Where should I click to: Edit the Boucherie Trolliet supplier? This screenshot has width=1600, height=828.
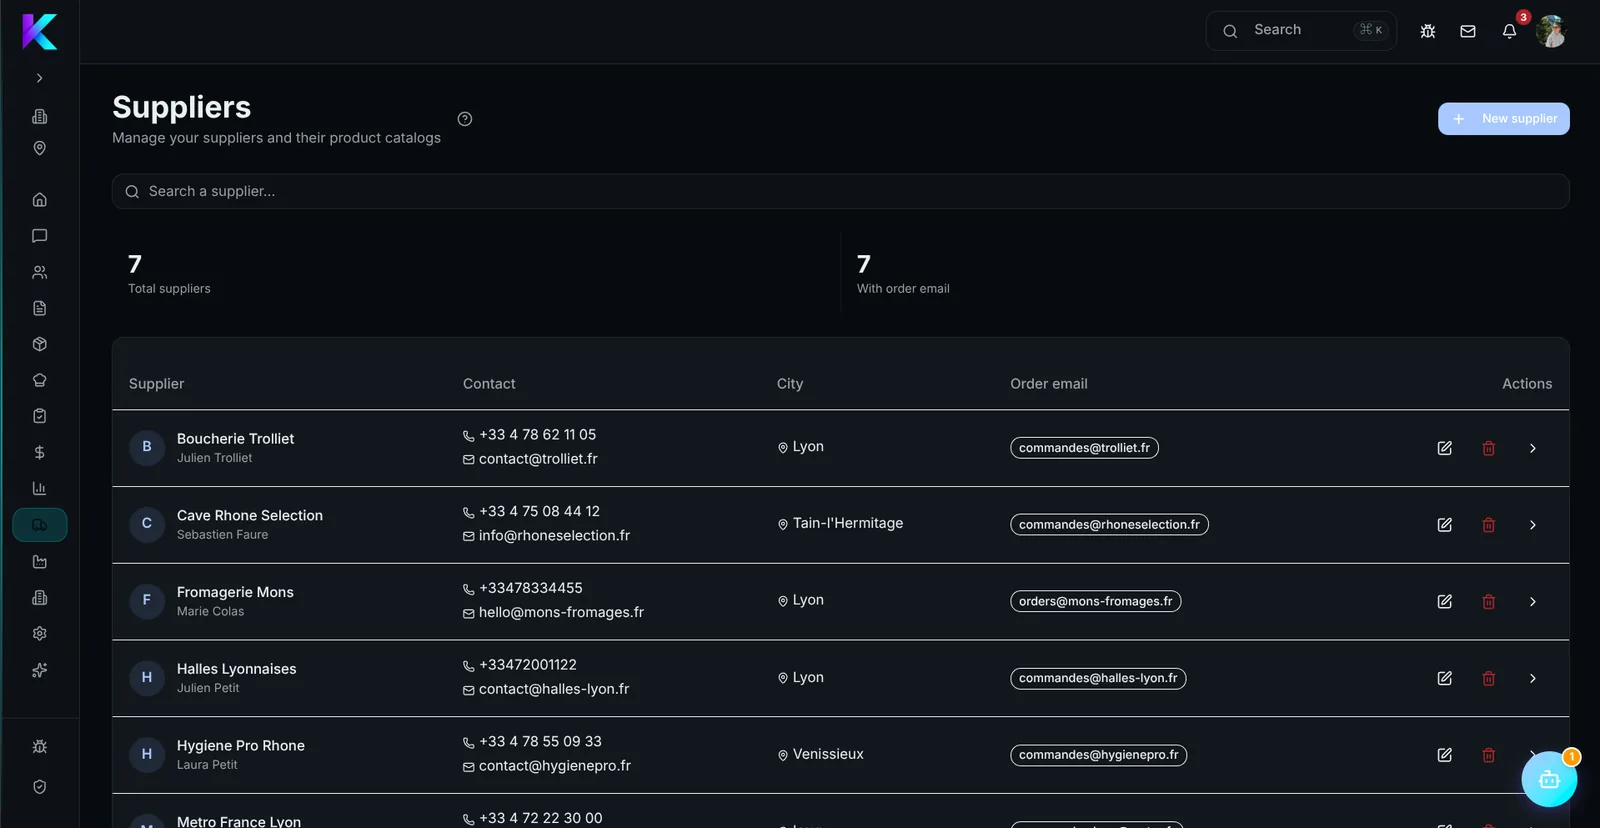1445,448
